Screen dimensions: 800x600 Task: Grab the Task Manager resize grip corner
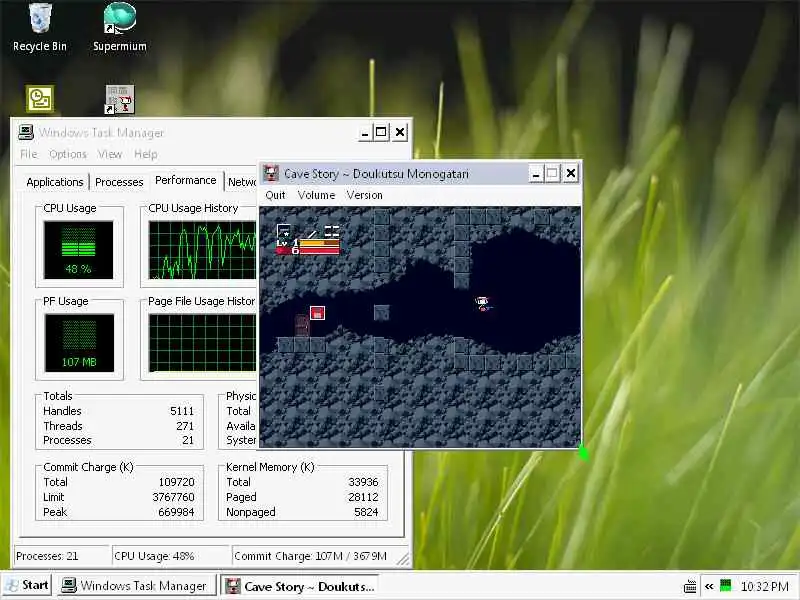click(x=403, y=559)
